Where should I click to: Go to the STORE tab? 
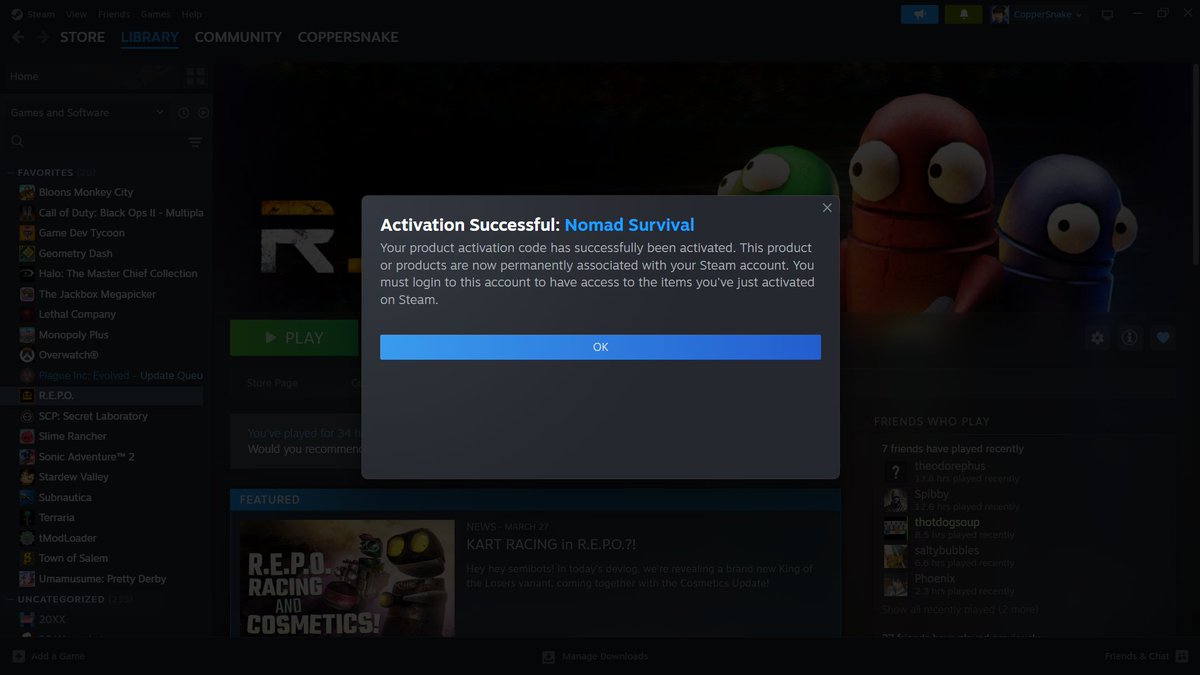coord(82,37)
